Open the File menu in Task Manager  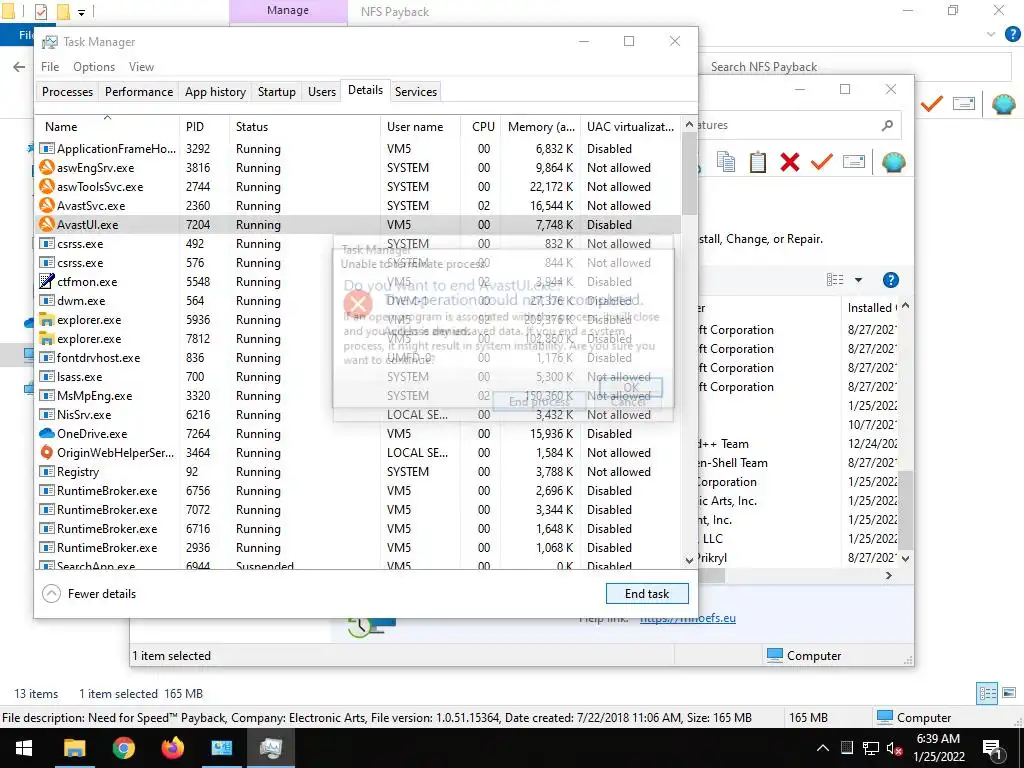(x=50, y=67)
